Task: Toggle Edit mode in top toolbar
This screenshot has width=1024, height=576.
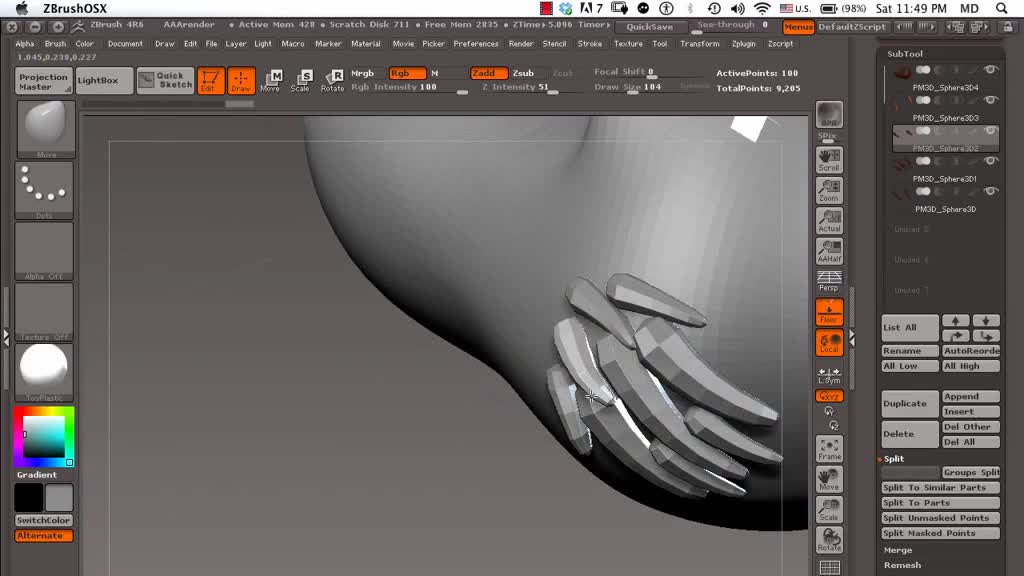Action: pos(210,81)
